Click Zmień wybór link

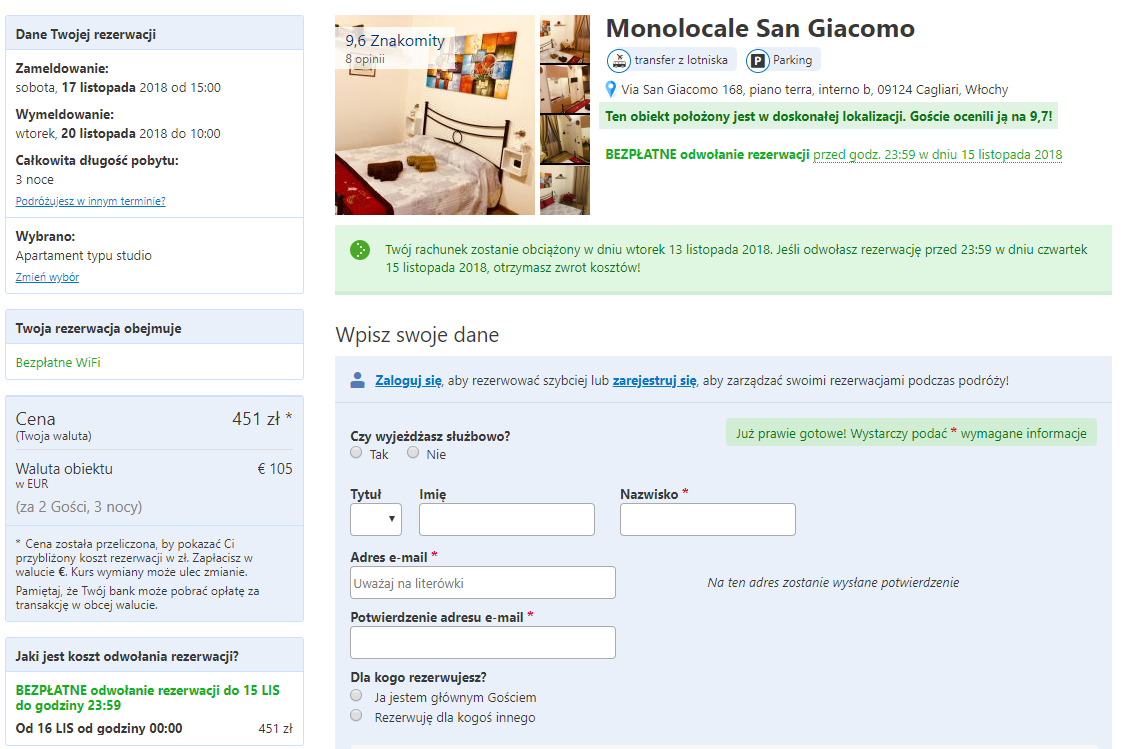click(47, 277)
